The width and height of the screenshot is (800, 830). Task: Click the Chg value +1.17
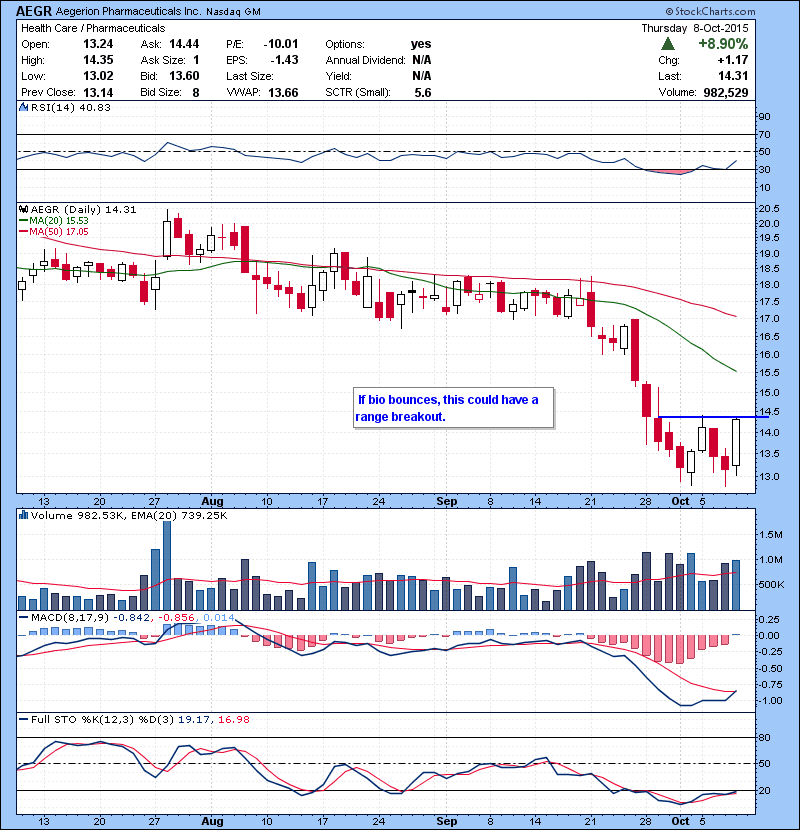(x=733, y=60)
